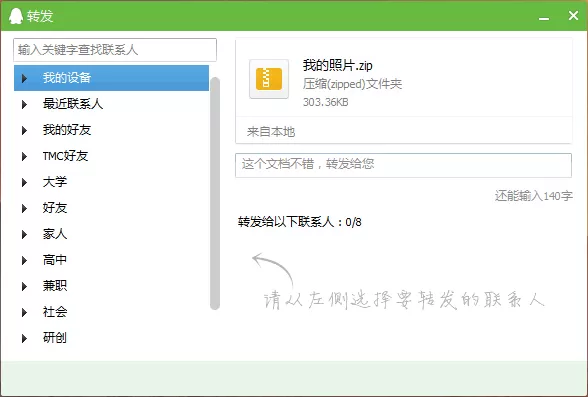The width and height of the screenshot is (588, 397).
Task: Click the 压缩(zipped)文件夹 file type text
Action: (352, 84)
